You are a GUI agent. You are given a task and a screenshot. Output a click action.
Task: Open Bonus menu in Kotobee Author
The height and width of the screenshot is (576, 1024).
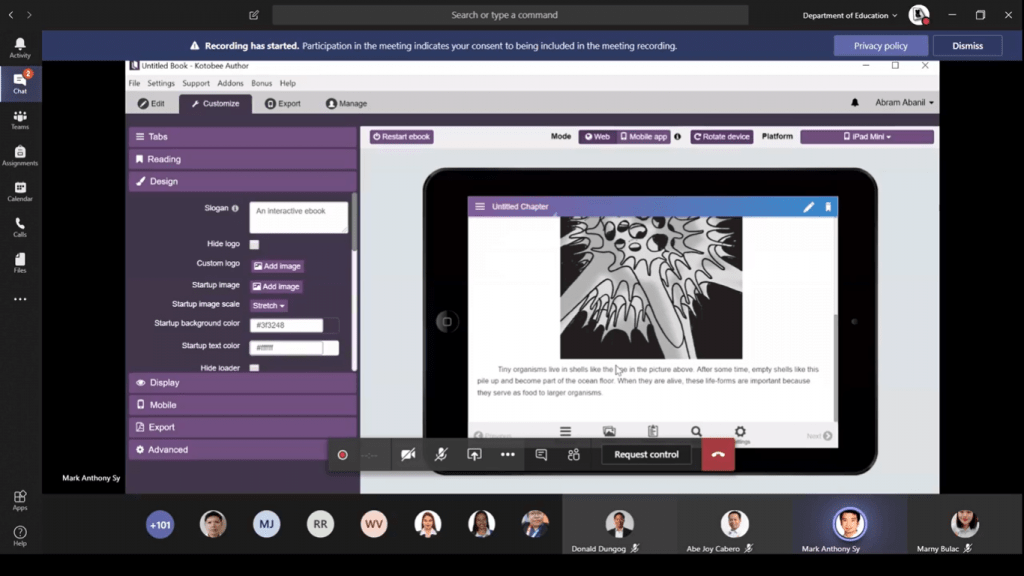(x=261, y=83)
